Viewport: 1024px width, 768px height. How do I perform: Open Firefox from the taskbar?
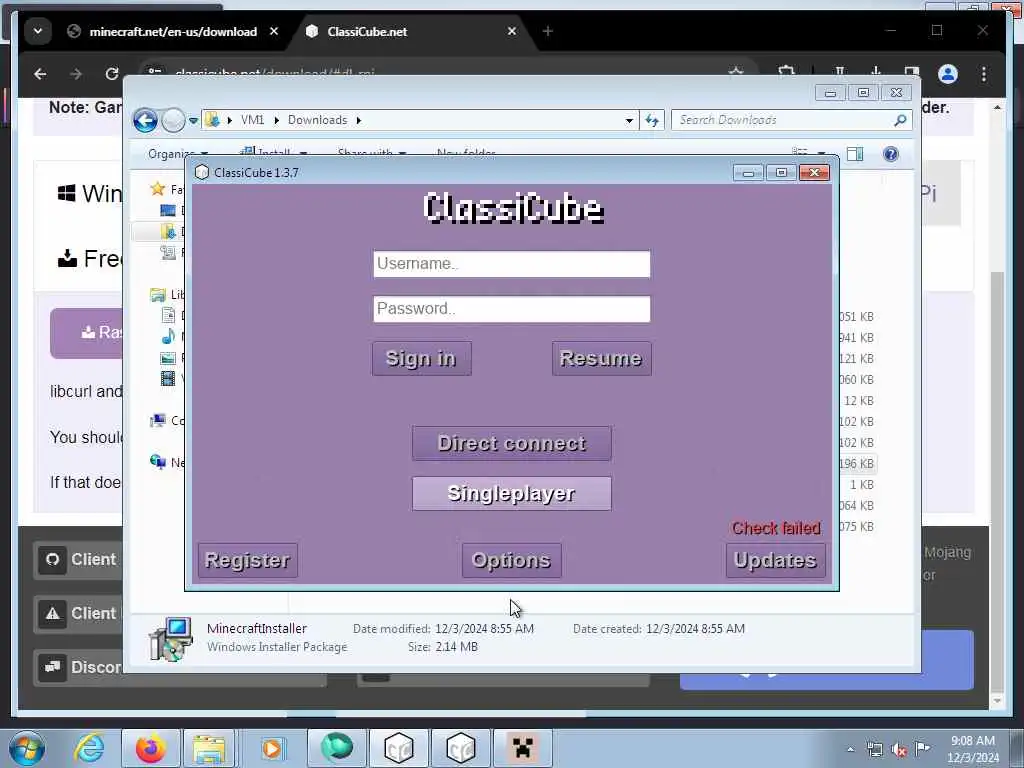pos(150,748)
